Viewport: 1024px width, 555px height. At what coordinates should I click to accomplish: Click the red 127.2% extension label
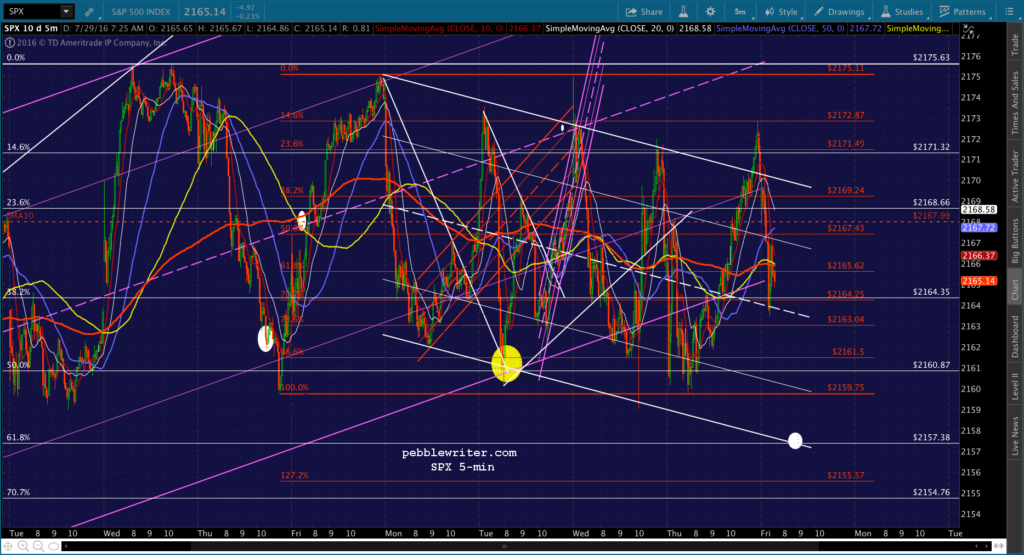pyautogui.click(x=295, y=475)
